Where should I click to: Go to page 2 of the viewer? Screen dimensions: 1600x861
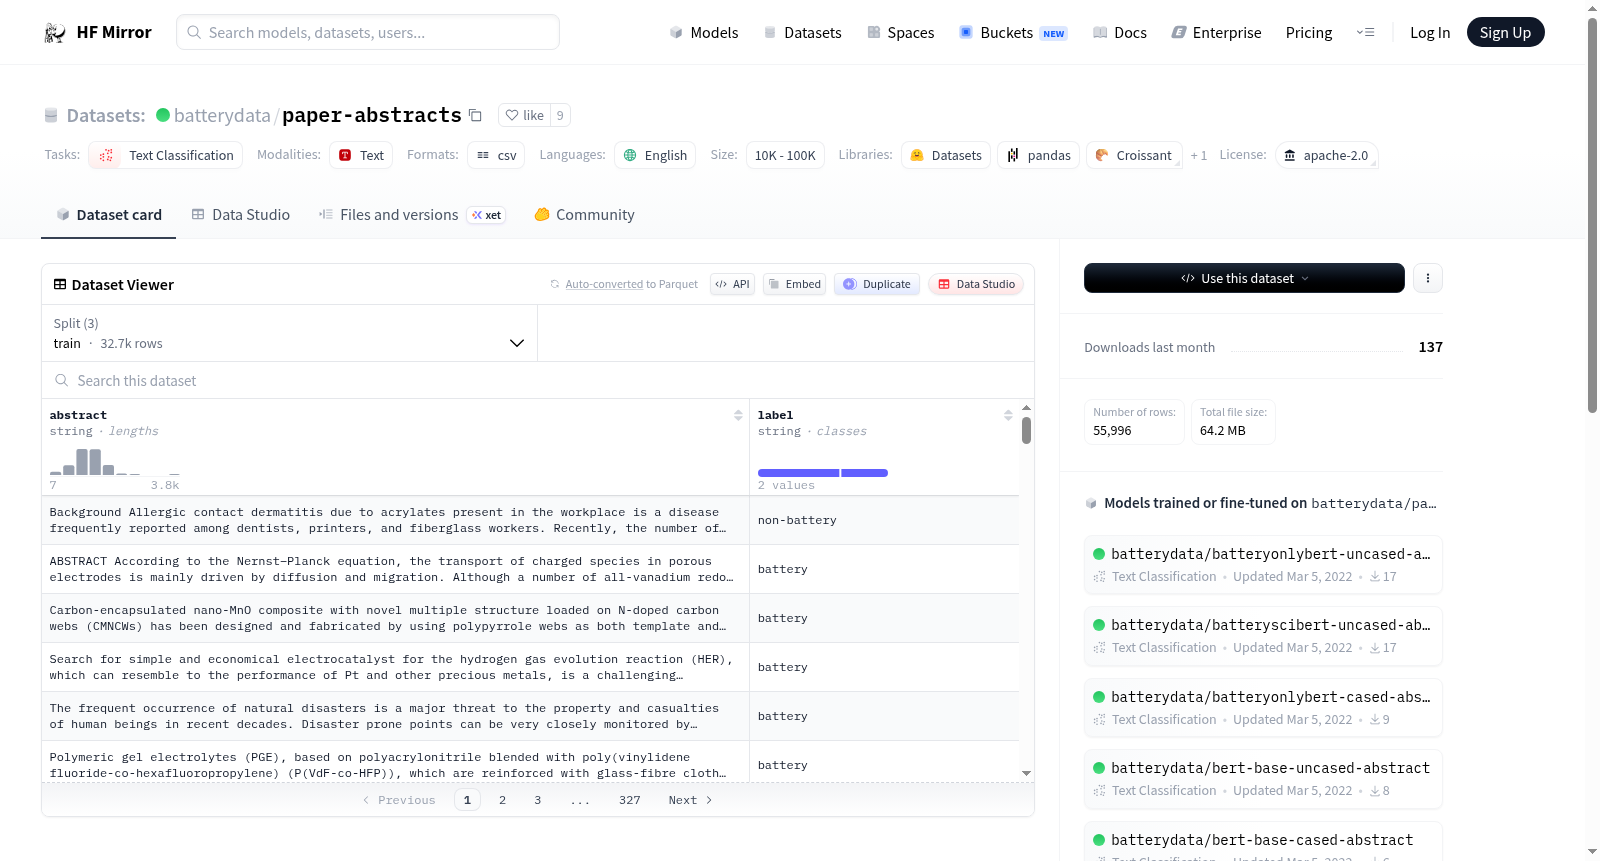pyautogui.click(x=502, y=800)
